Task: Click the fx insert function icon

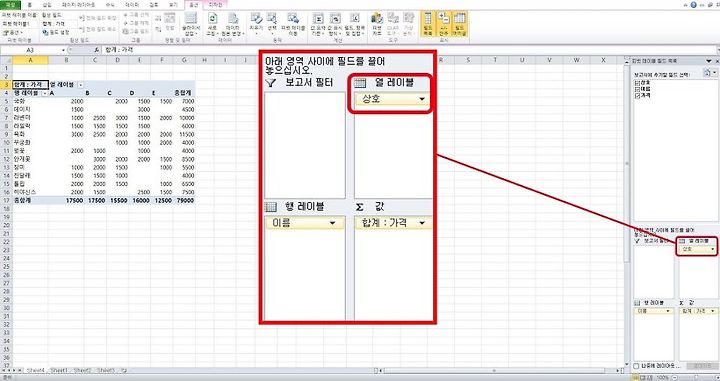Action: tap(96, 50)
